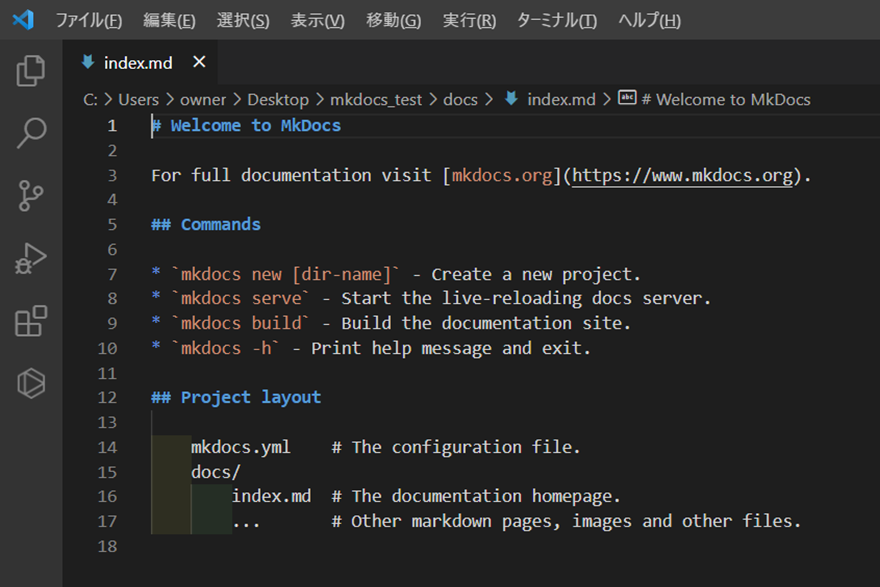Click the bottom activity bar play-shaped icon
Image resolution: width=880 pixels, height=587 pixels.
31,383
